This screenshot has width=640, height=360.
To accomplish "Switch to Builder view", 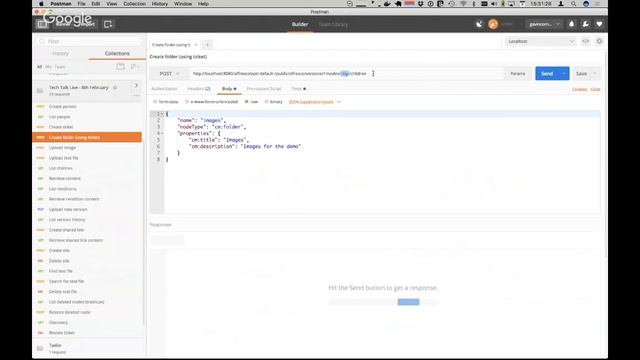I will click(x=300, y=24).
